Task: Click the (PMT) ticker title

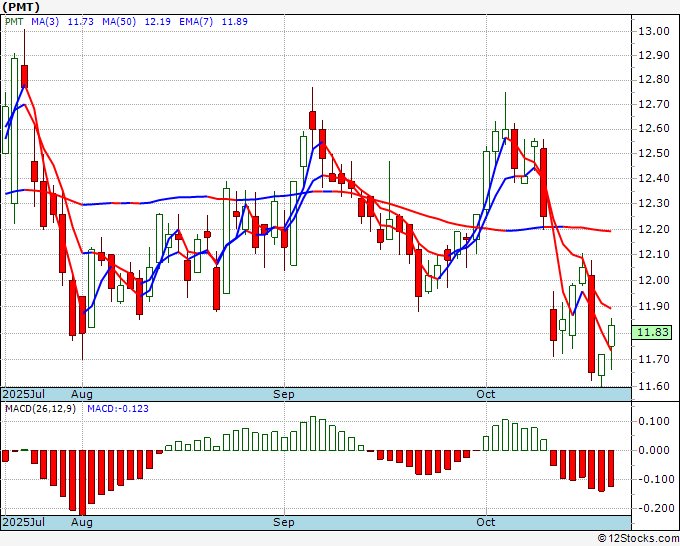Action: pos(21,7)
